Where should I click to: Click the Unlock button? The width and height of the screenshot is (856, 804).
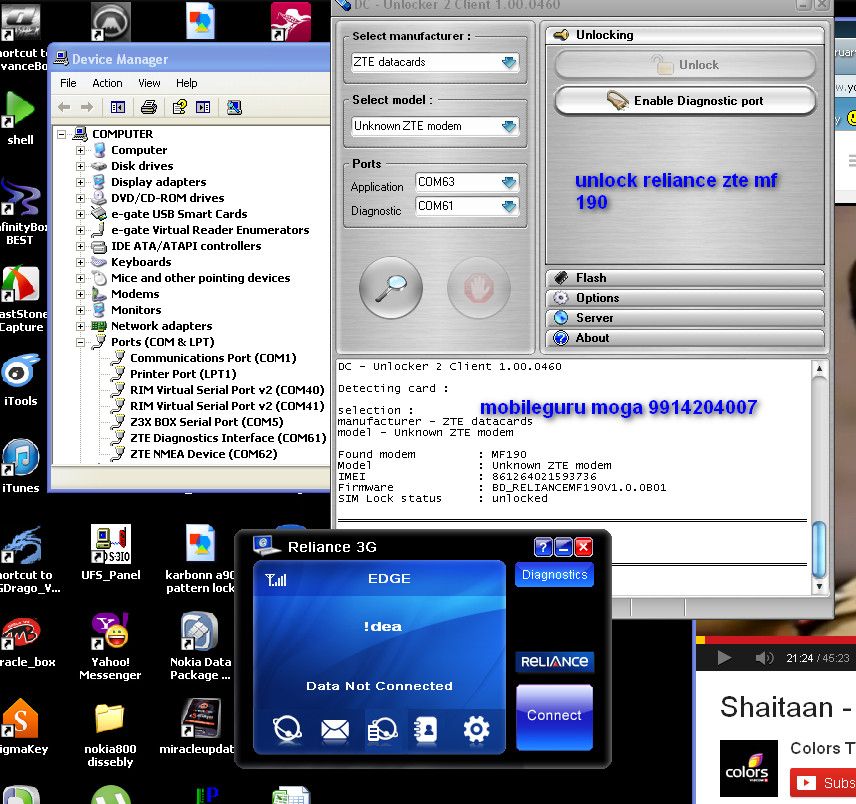pyautogui.click(x=685, y=65)
